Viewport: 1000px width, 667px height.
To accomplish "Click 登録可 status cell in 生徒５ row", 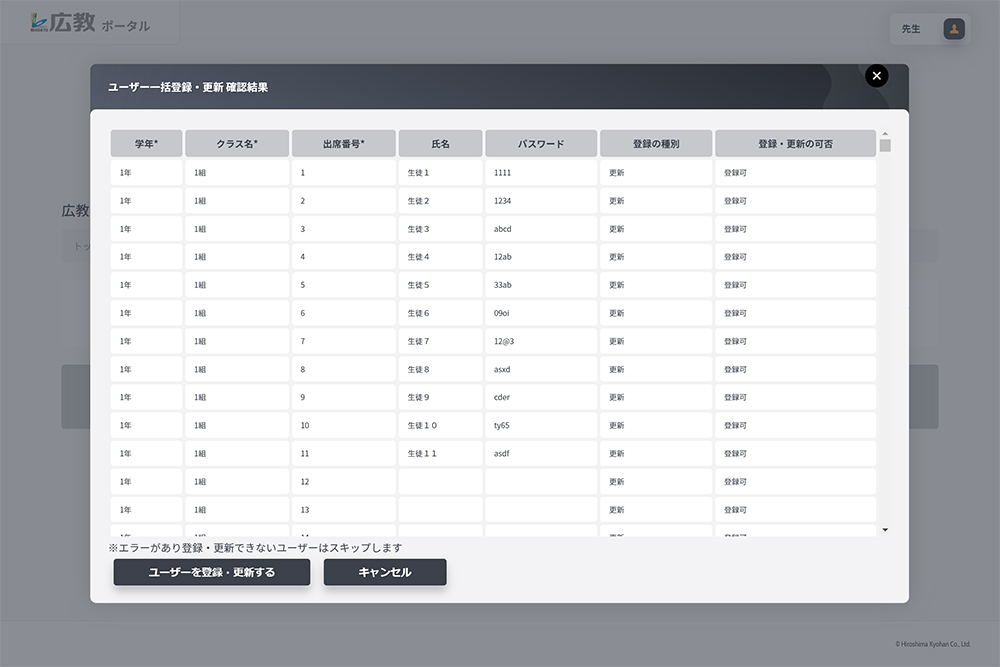I will (x=795, y=285).
